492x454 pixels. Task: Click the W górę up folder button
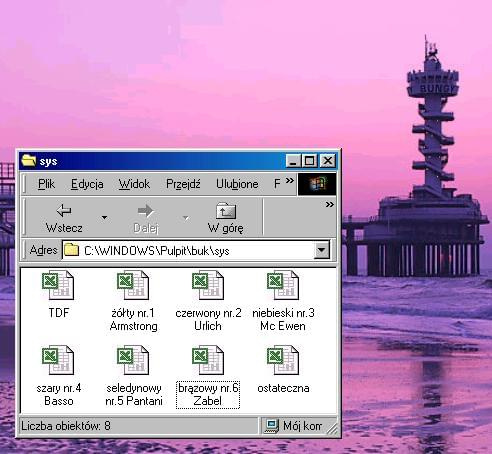click(226, 217)
